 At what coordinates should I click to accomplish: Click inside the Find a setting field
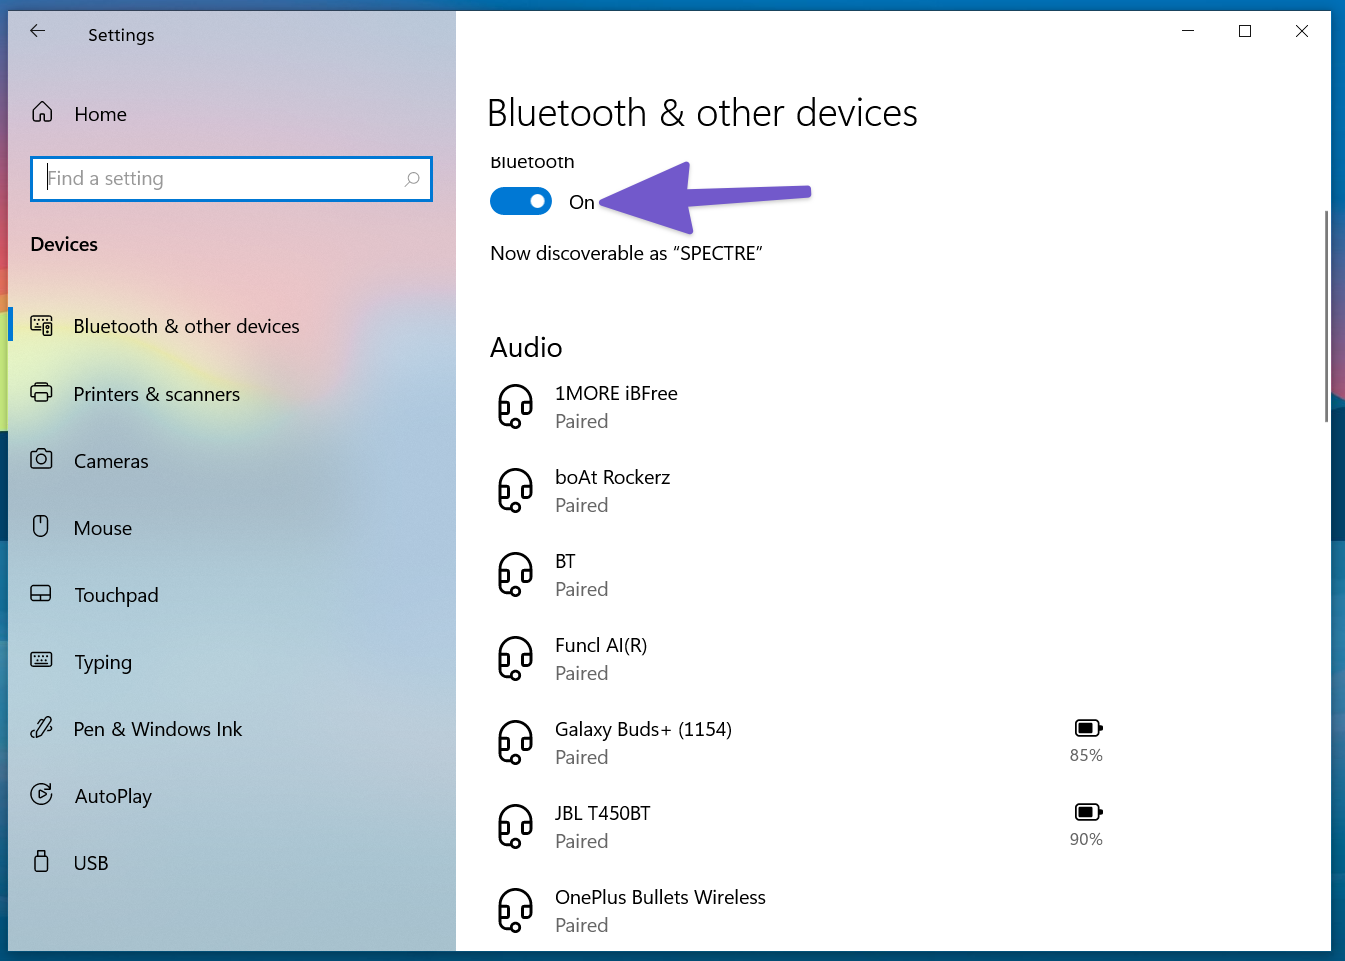(x=231, y=178)
